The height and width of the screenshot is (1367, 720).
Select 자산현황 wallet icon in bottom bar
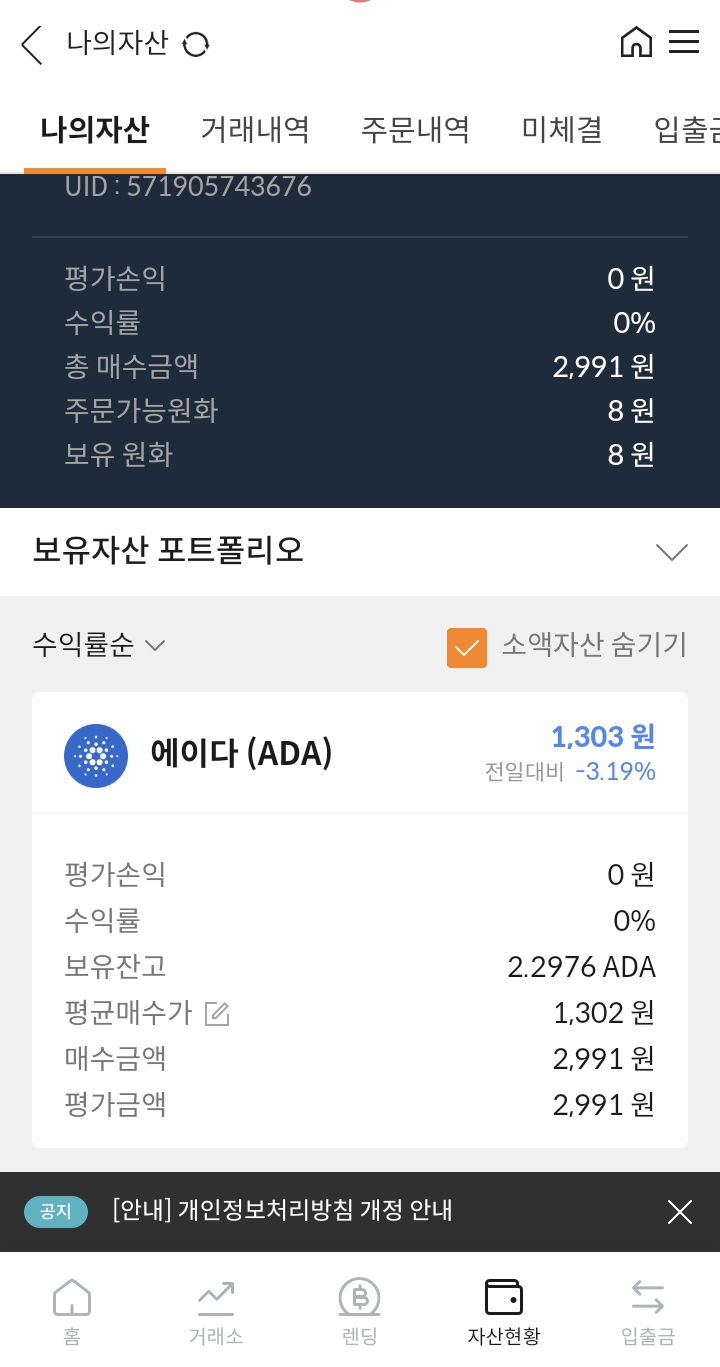click(504, 1311)
